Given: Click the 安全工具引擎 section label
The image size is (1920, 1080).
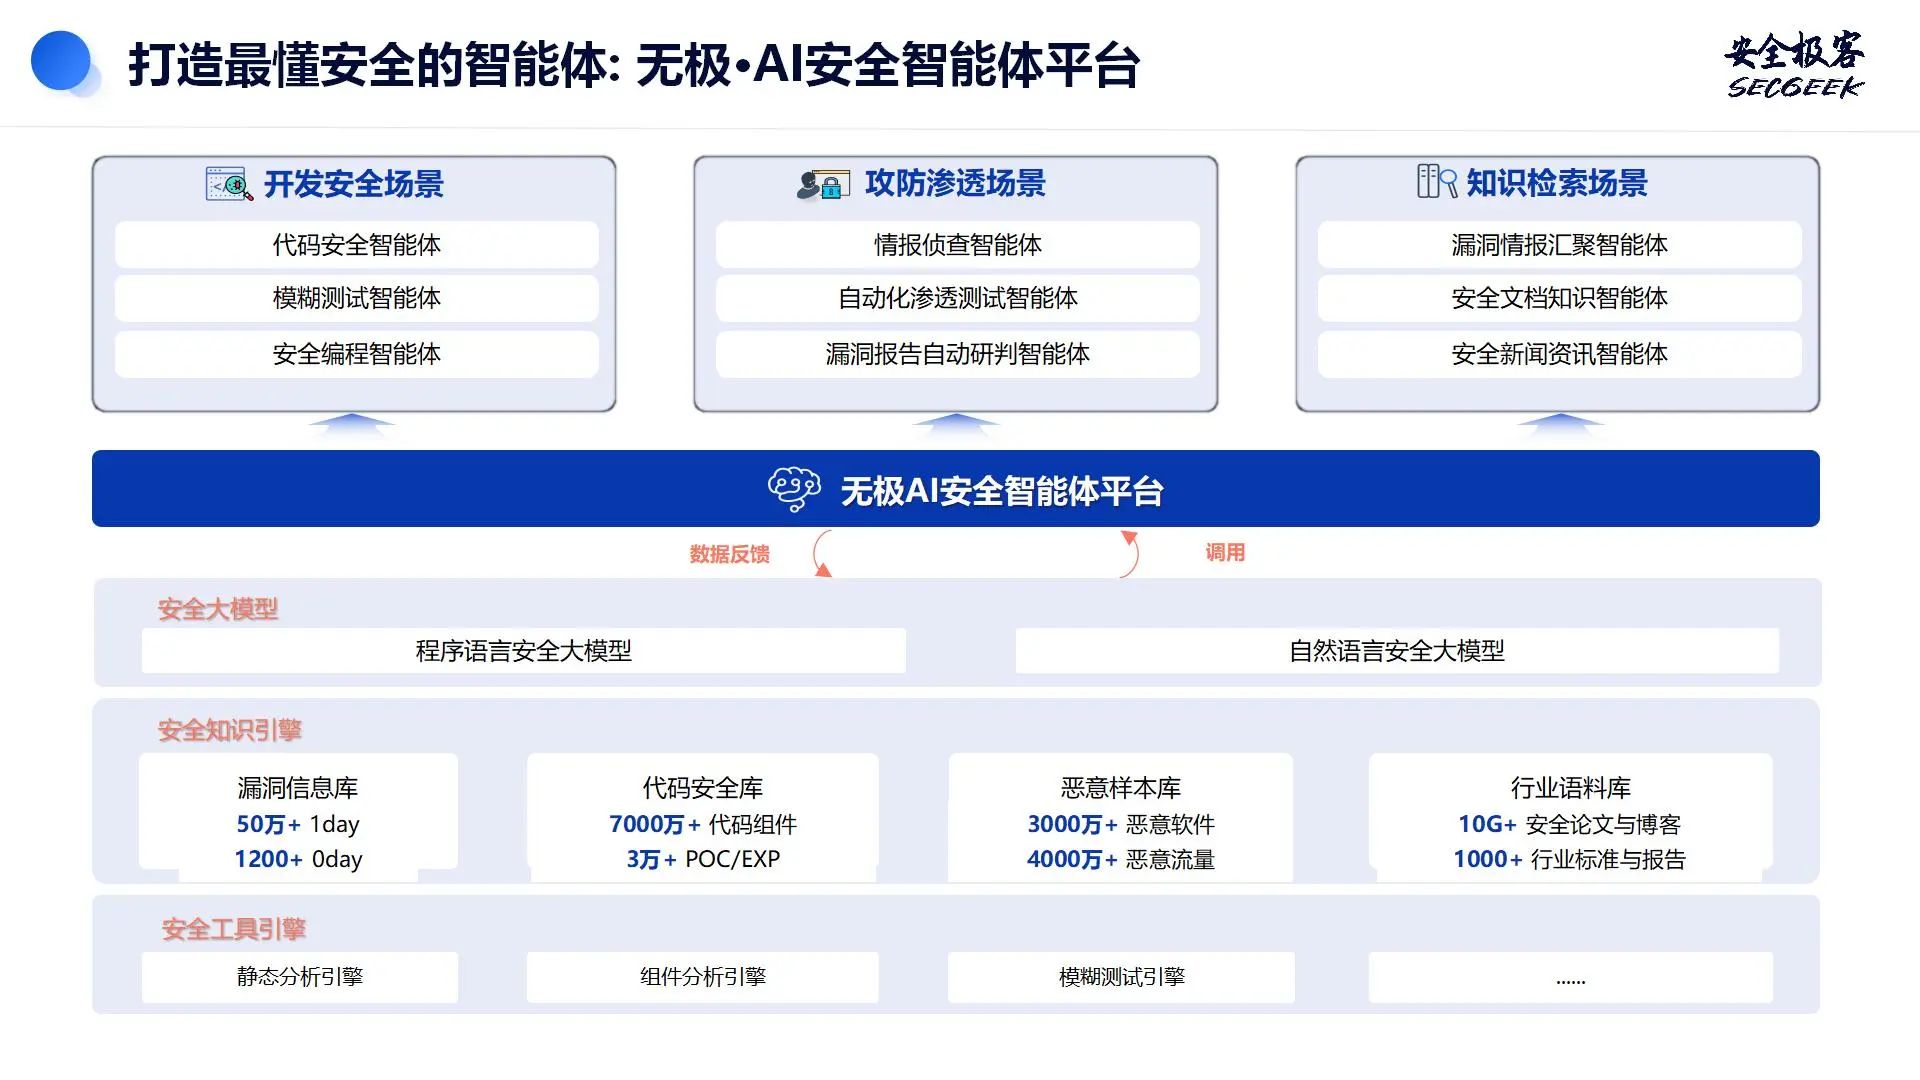Looking at the screenshot, I should coord(234,929).
